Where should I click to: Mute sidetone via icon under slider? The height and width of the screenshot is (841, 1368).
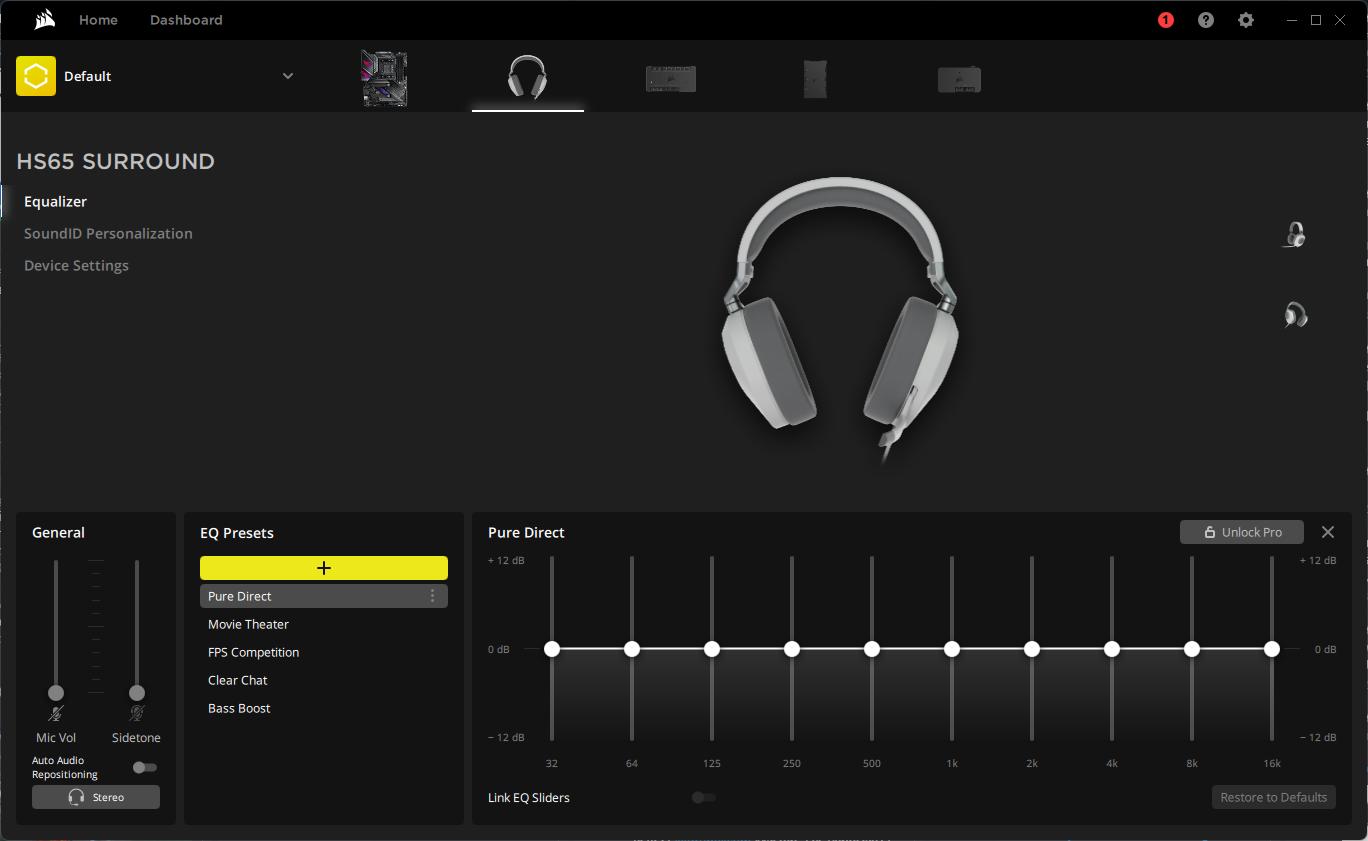[137, 713]
